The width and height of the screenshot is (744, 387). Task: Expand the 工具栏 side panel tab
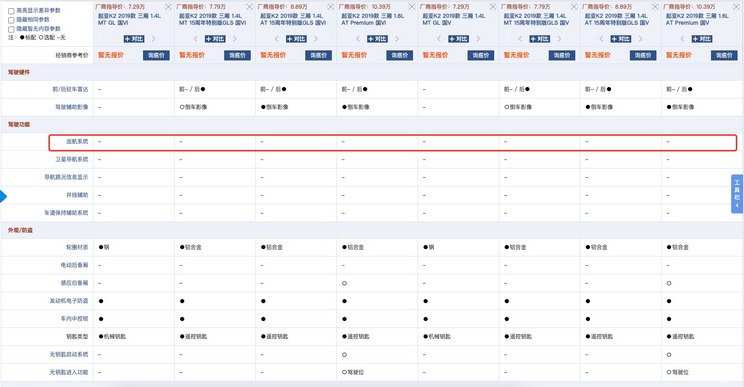click(x=737, y=194)
